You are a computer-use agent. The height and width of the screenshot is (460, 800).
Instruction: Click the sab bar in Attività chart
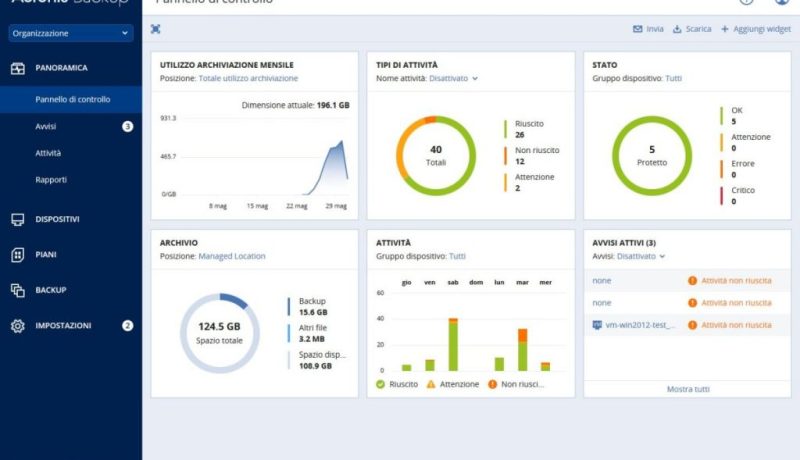(x=453, y=344)
